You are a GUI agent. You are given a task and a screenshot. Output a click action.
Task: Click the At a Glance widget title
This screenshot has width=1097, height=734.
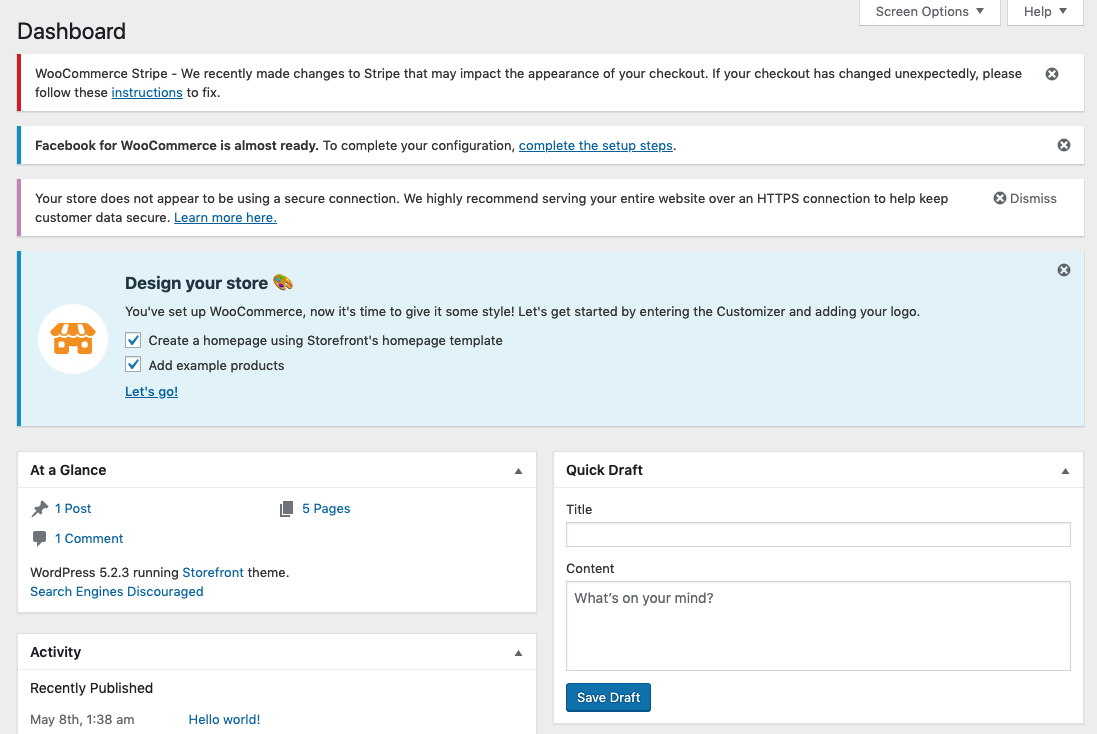tap(68, 470)
